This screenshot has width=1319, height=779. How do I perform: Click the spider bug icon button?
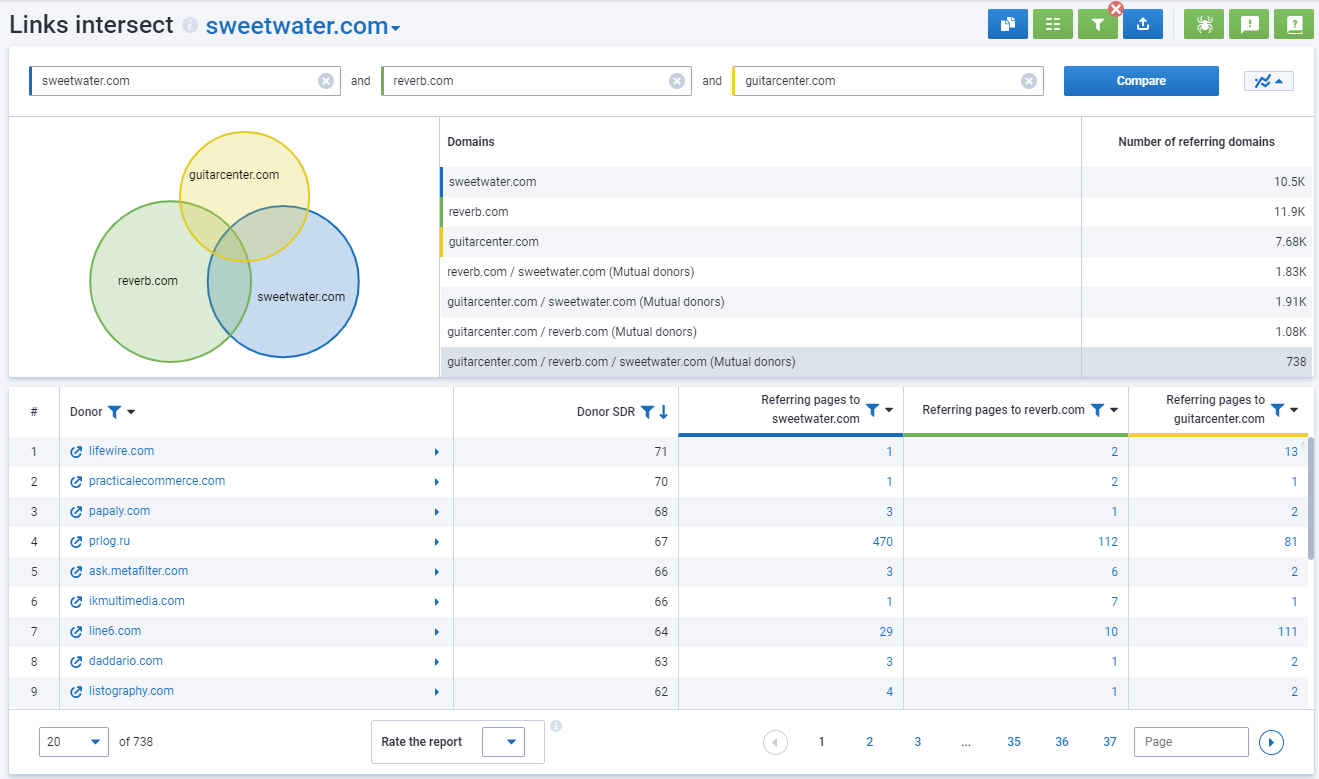point(1204,24)
